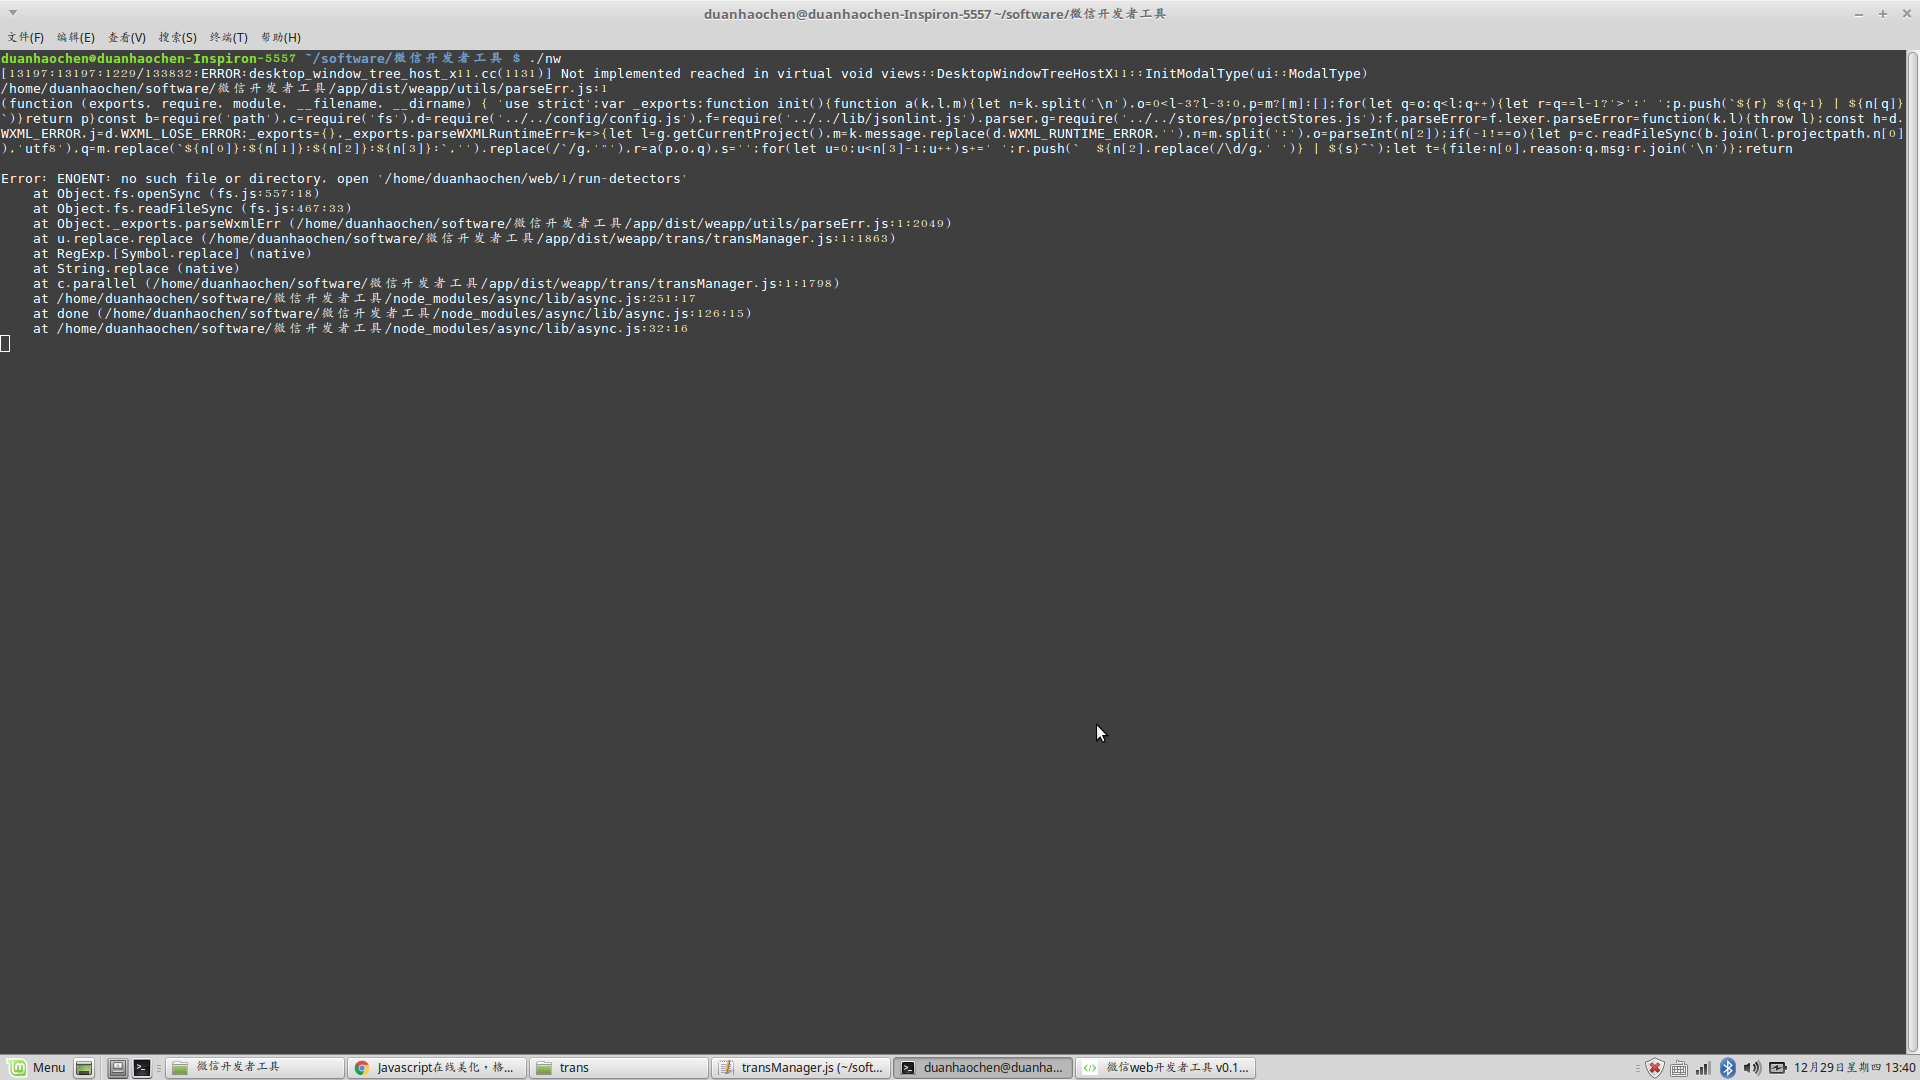Click the keyboard indicator icon in tray
Screen dimensions: 1920x1080
coord(1679,1068)
